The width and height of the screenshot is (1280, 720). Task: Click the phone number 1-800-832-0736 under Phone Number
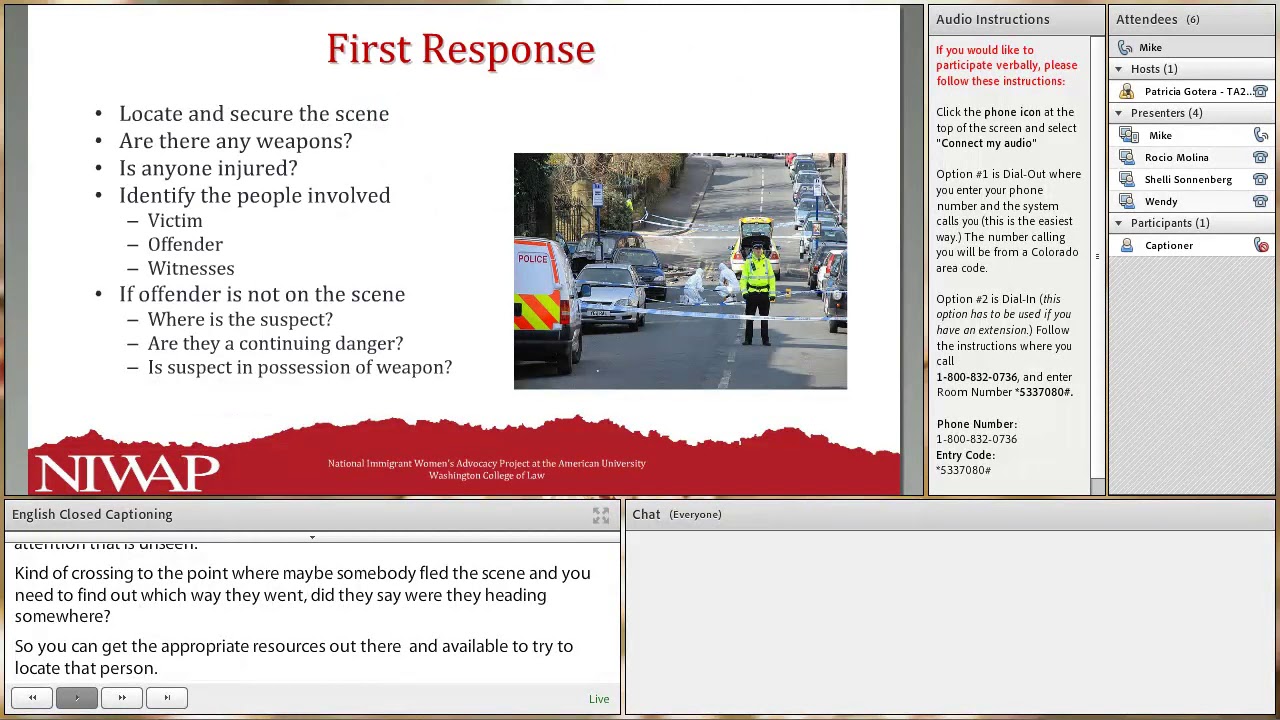pos(976,440)
